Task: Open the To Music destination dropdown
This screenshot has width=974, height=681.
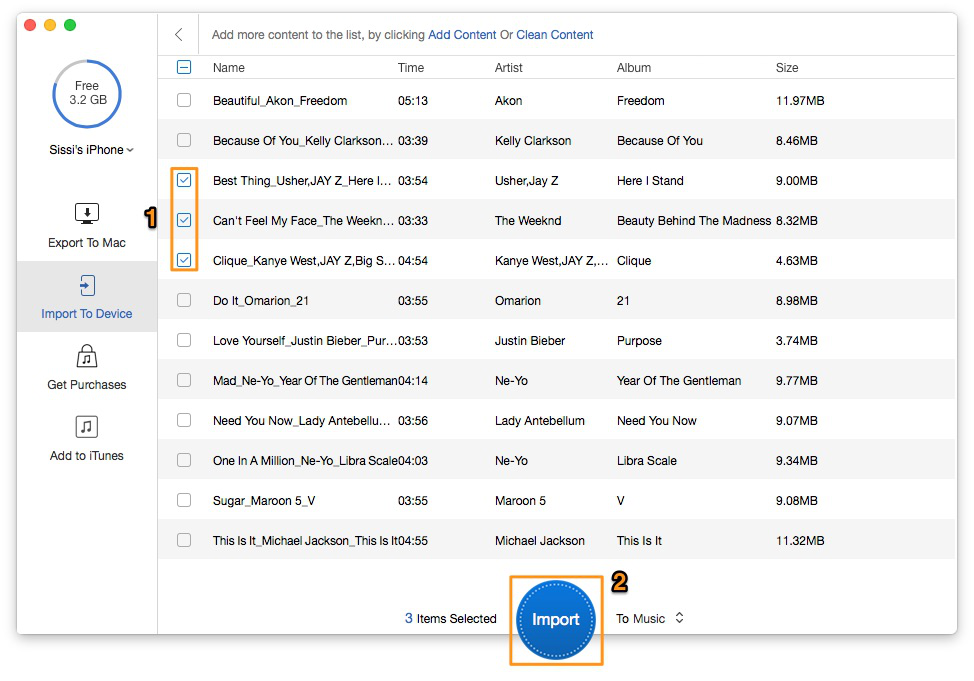Action: pos(650,619)
